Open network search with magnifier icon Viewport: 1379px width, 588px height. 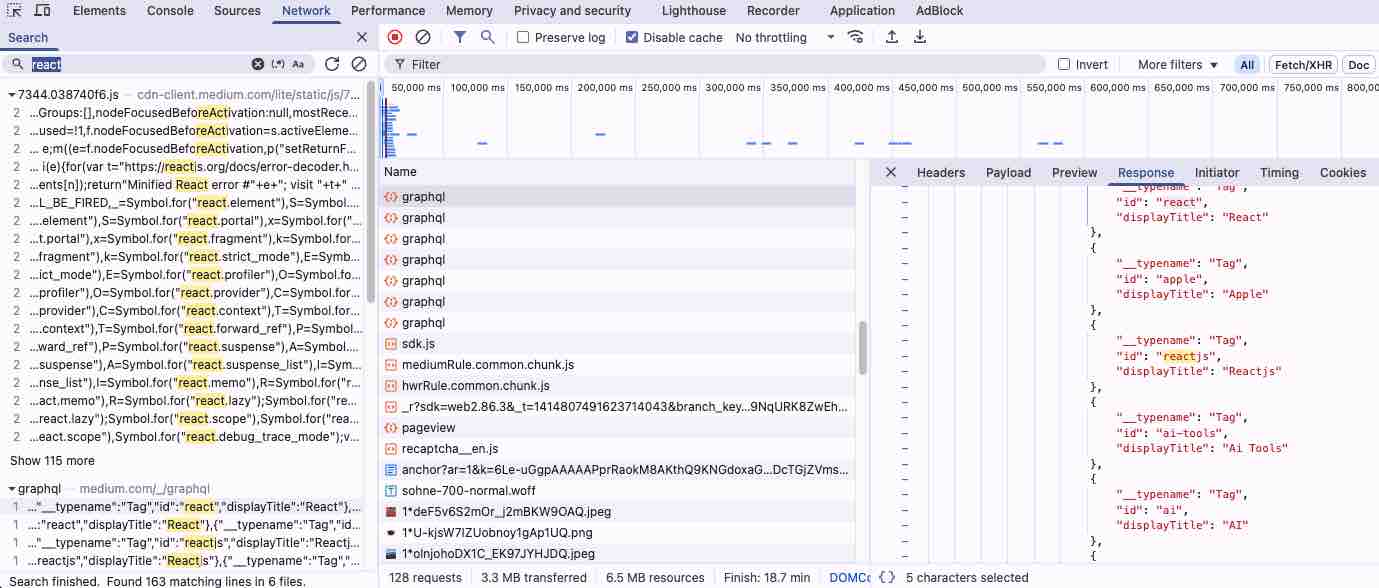pyautogui.click(x=487, y=37)
